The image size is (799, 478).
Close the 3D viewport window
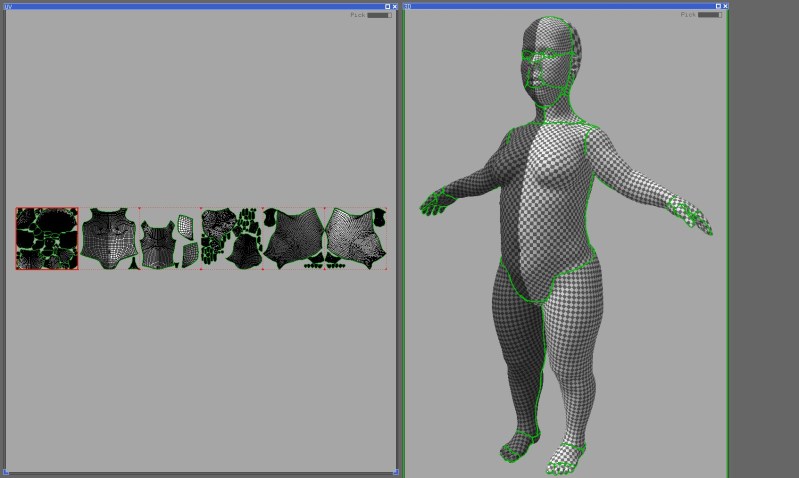click(x=725, y=6)
